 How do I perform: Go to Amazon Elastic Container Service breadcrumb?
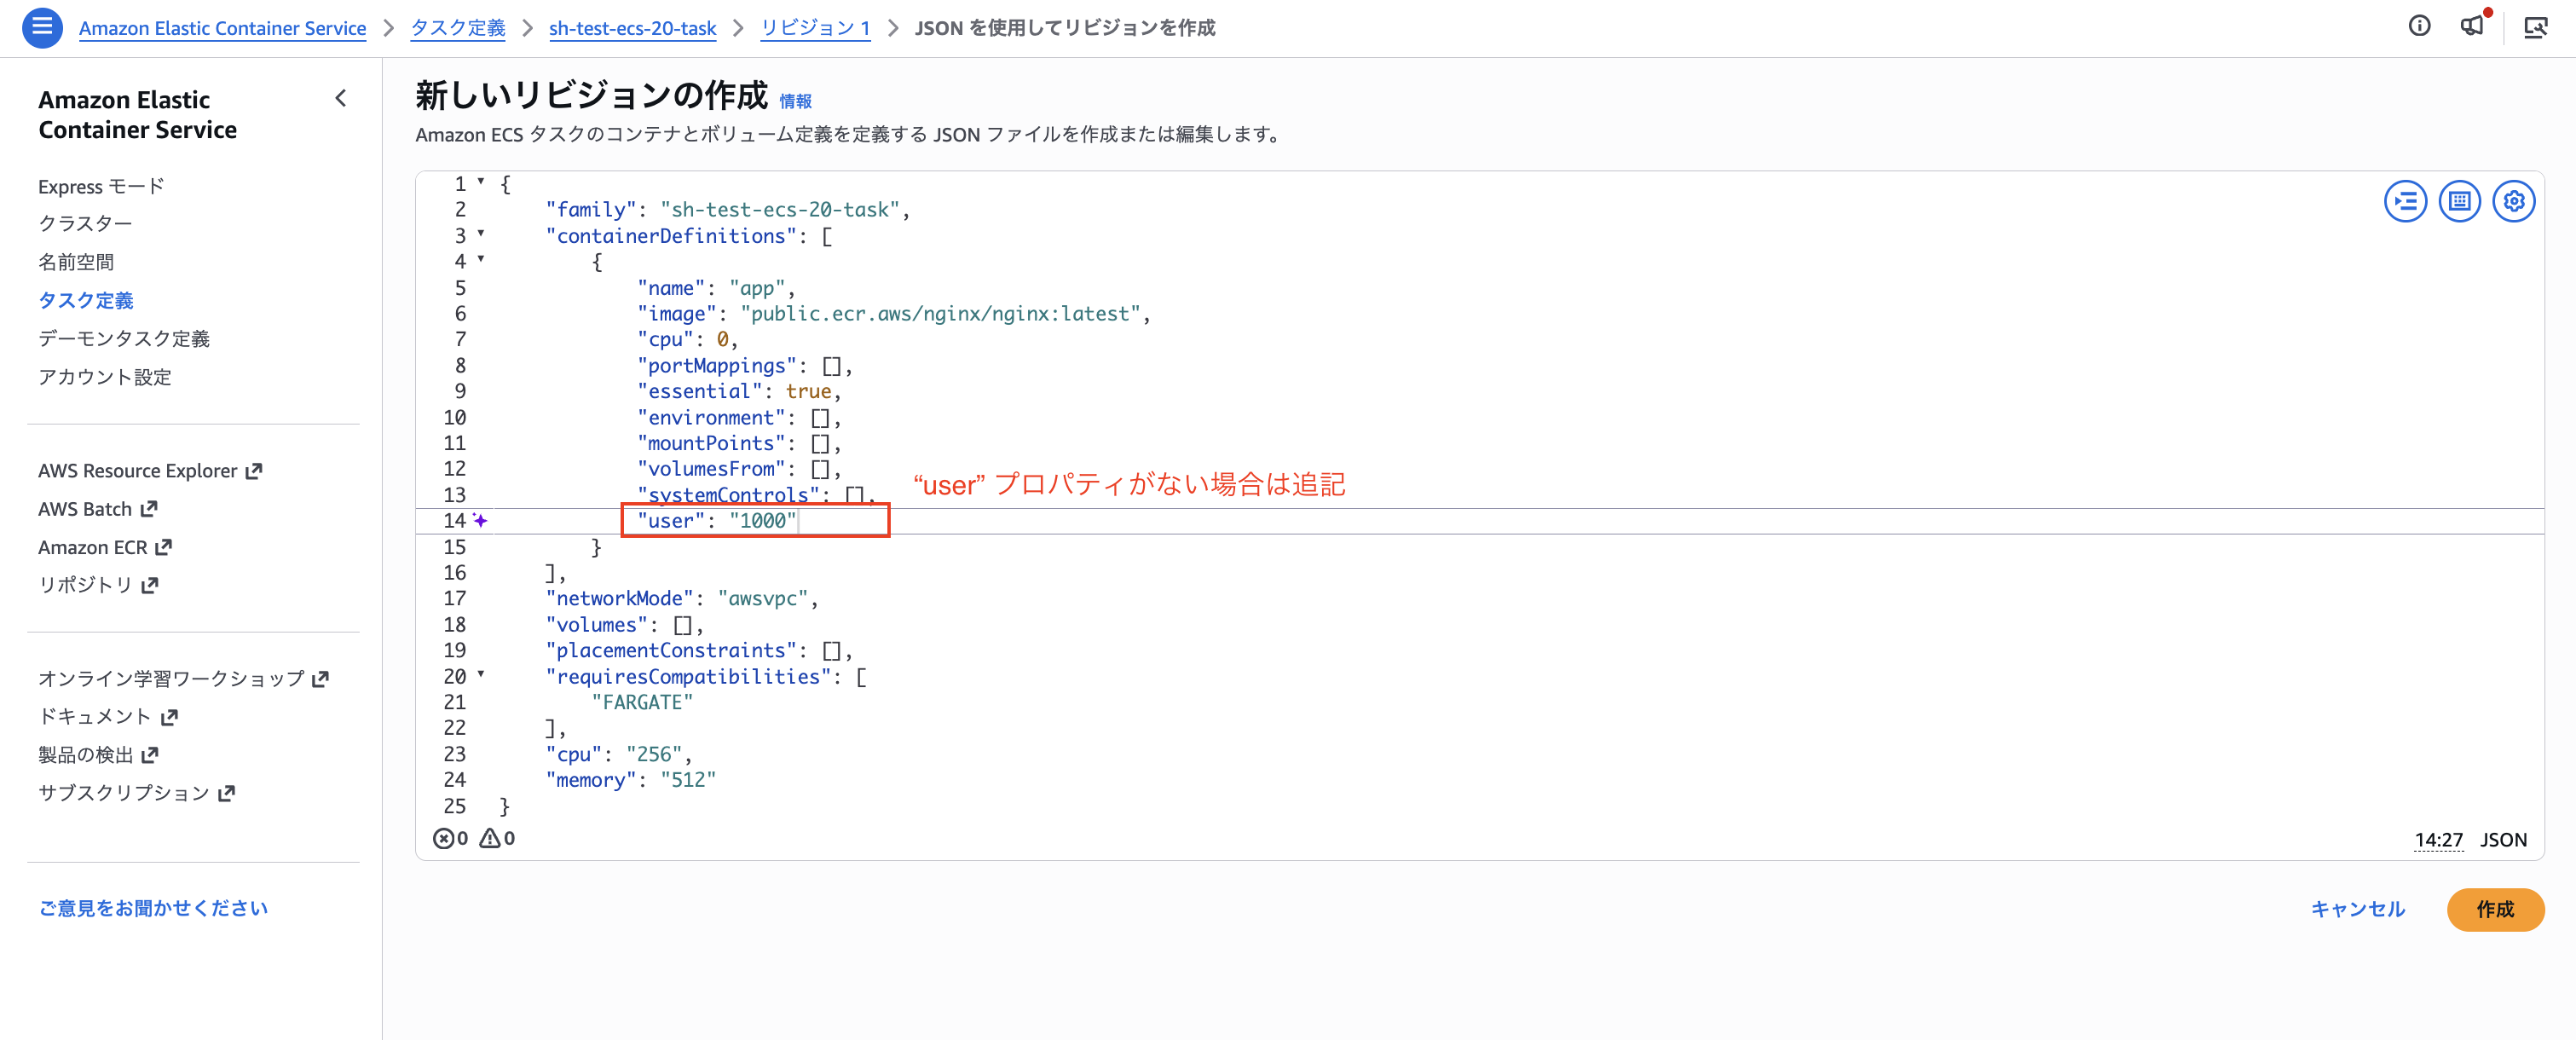tap(222, 28)
